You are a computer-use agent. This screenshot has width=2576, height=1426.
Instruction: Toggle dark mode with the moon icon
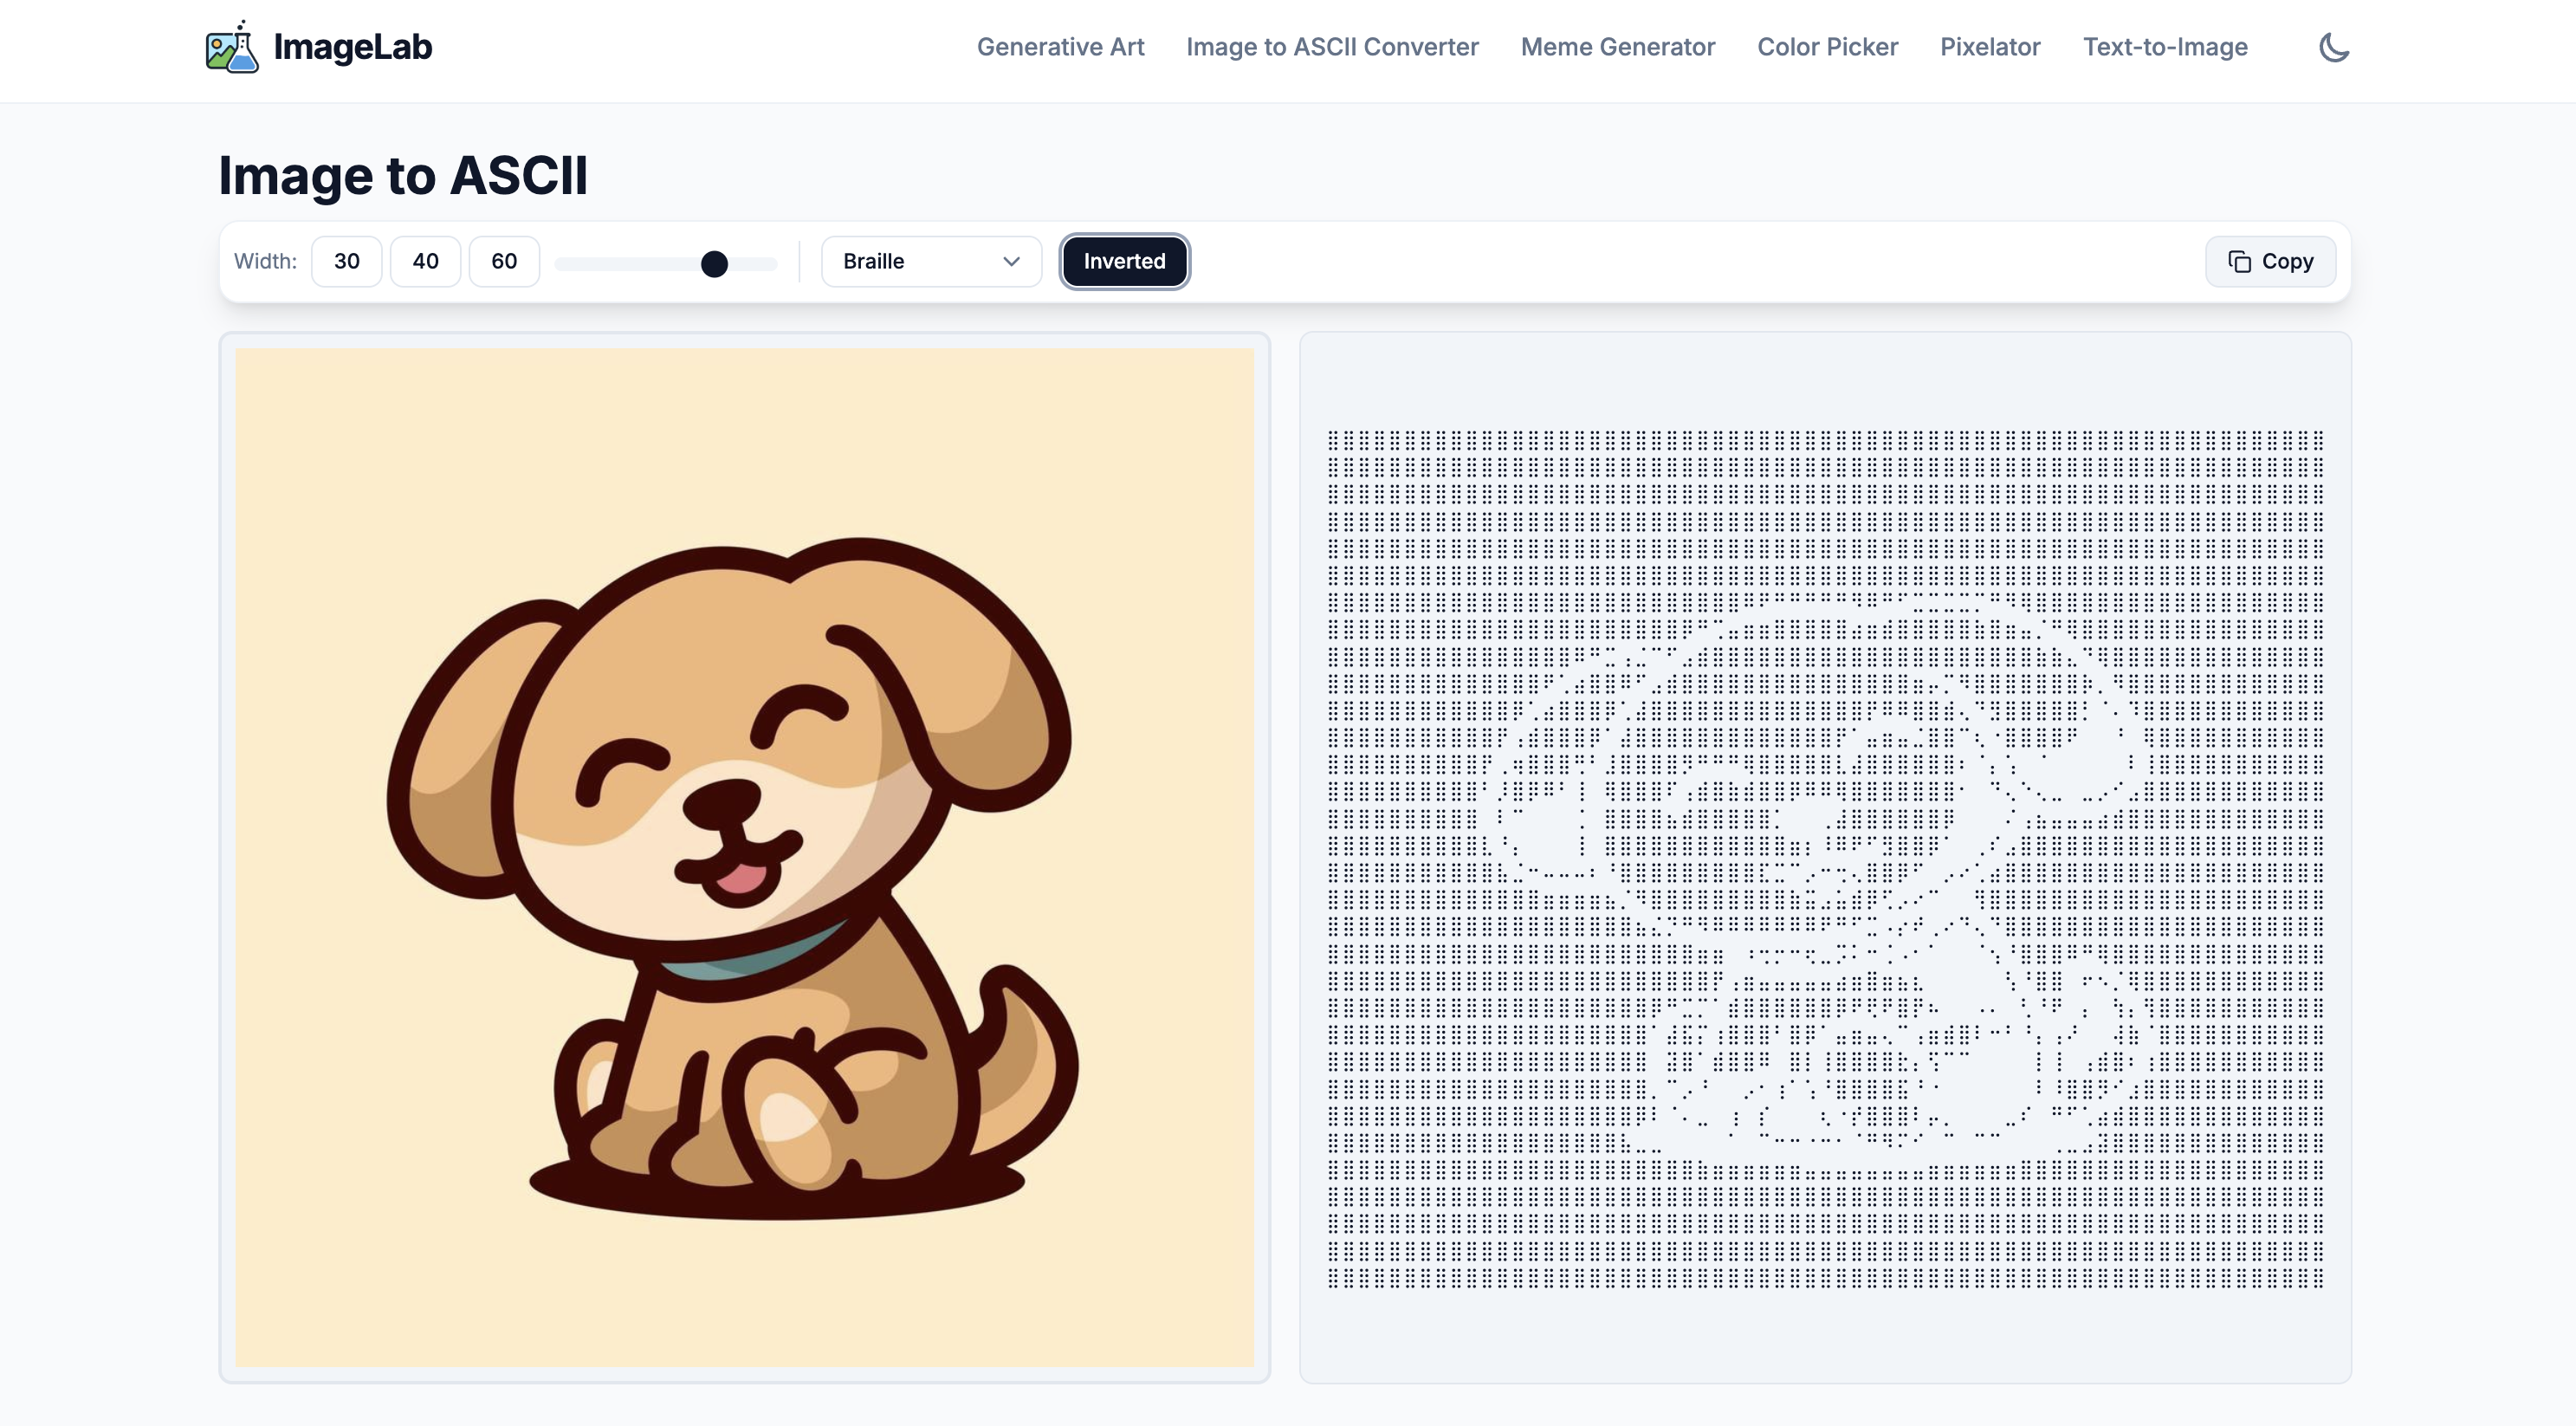2334,47
